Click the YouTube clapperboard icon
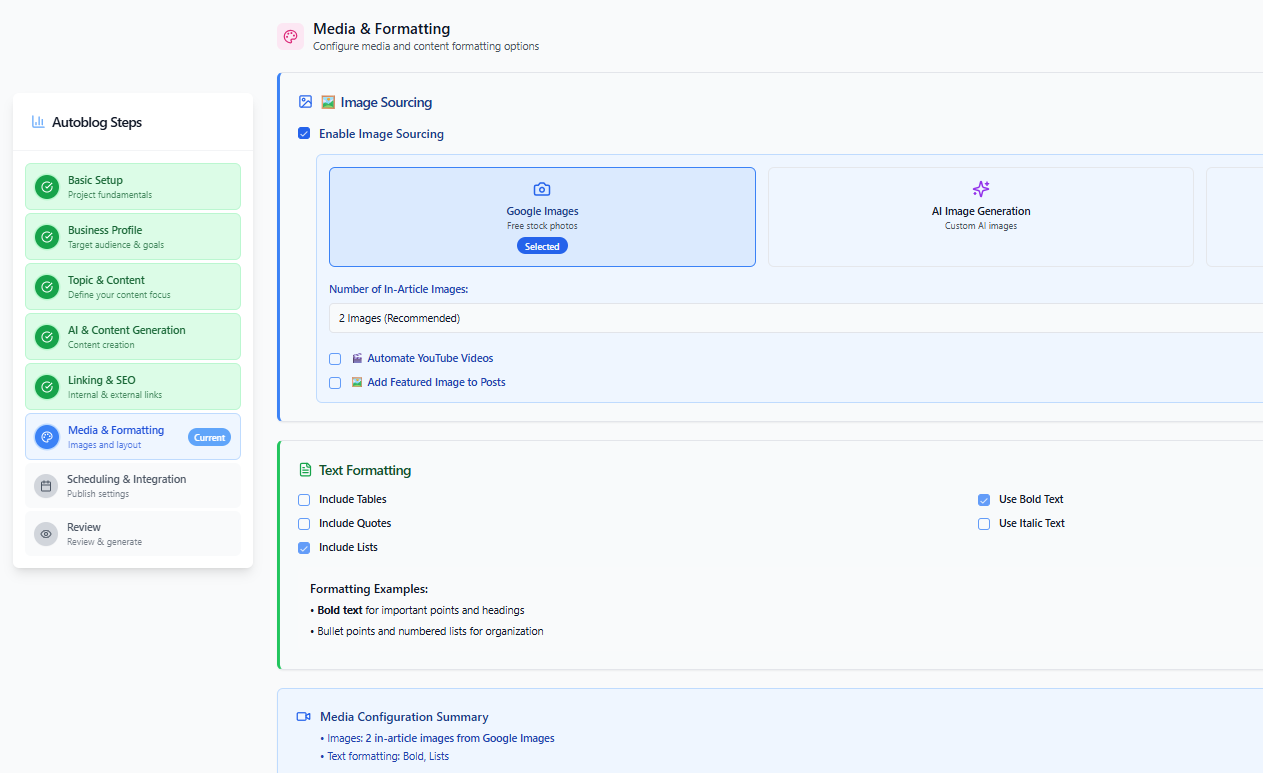 click(357, 358)
